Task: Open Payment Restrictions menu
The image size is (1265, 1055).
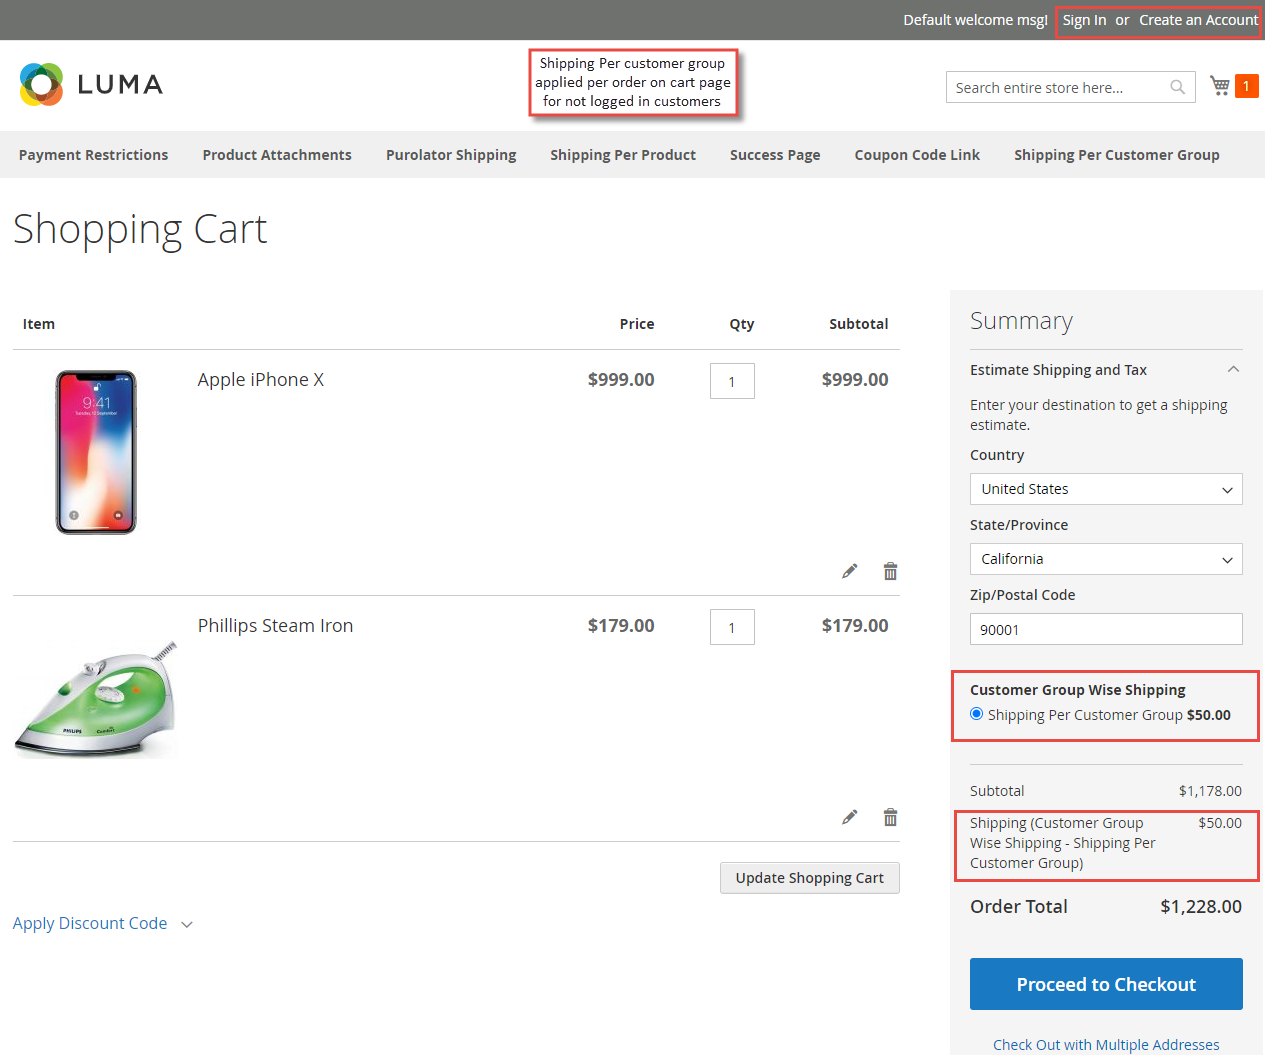Action: pos(93,155)
